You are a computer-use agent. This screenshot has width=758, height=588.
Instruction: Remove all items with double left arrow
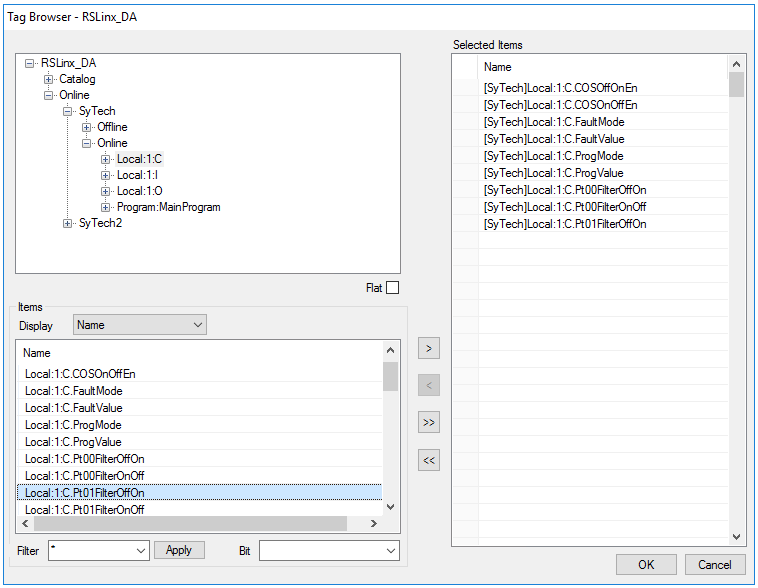[x=429, y=460]
